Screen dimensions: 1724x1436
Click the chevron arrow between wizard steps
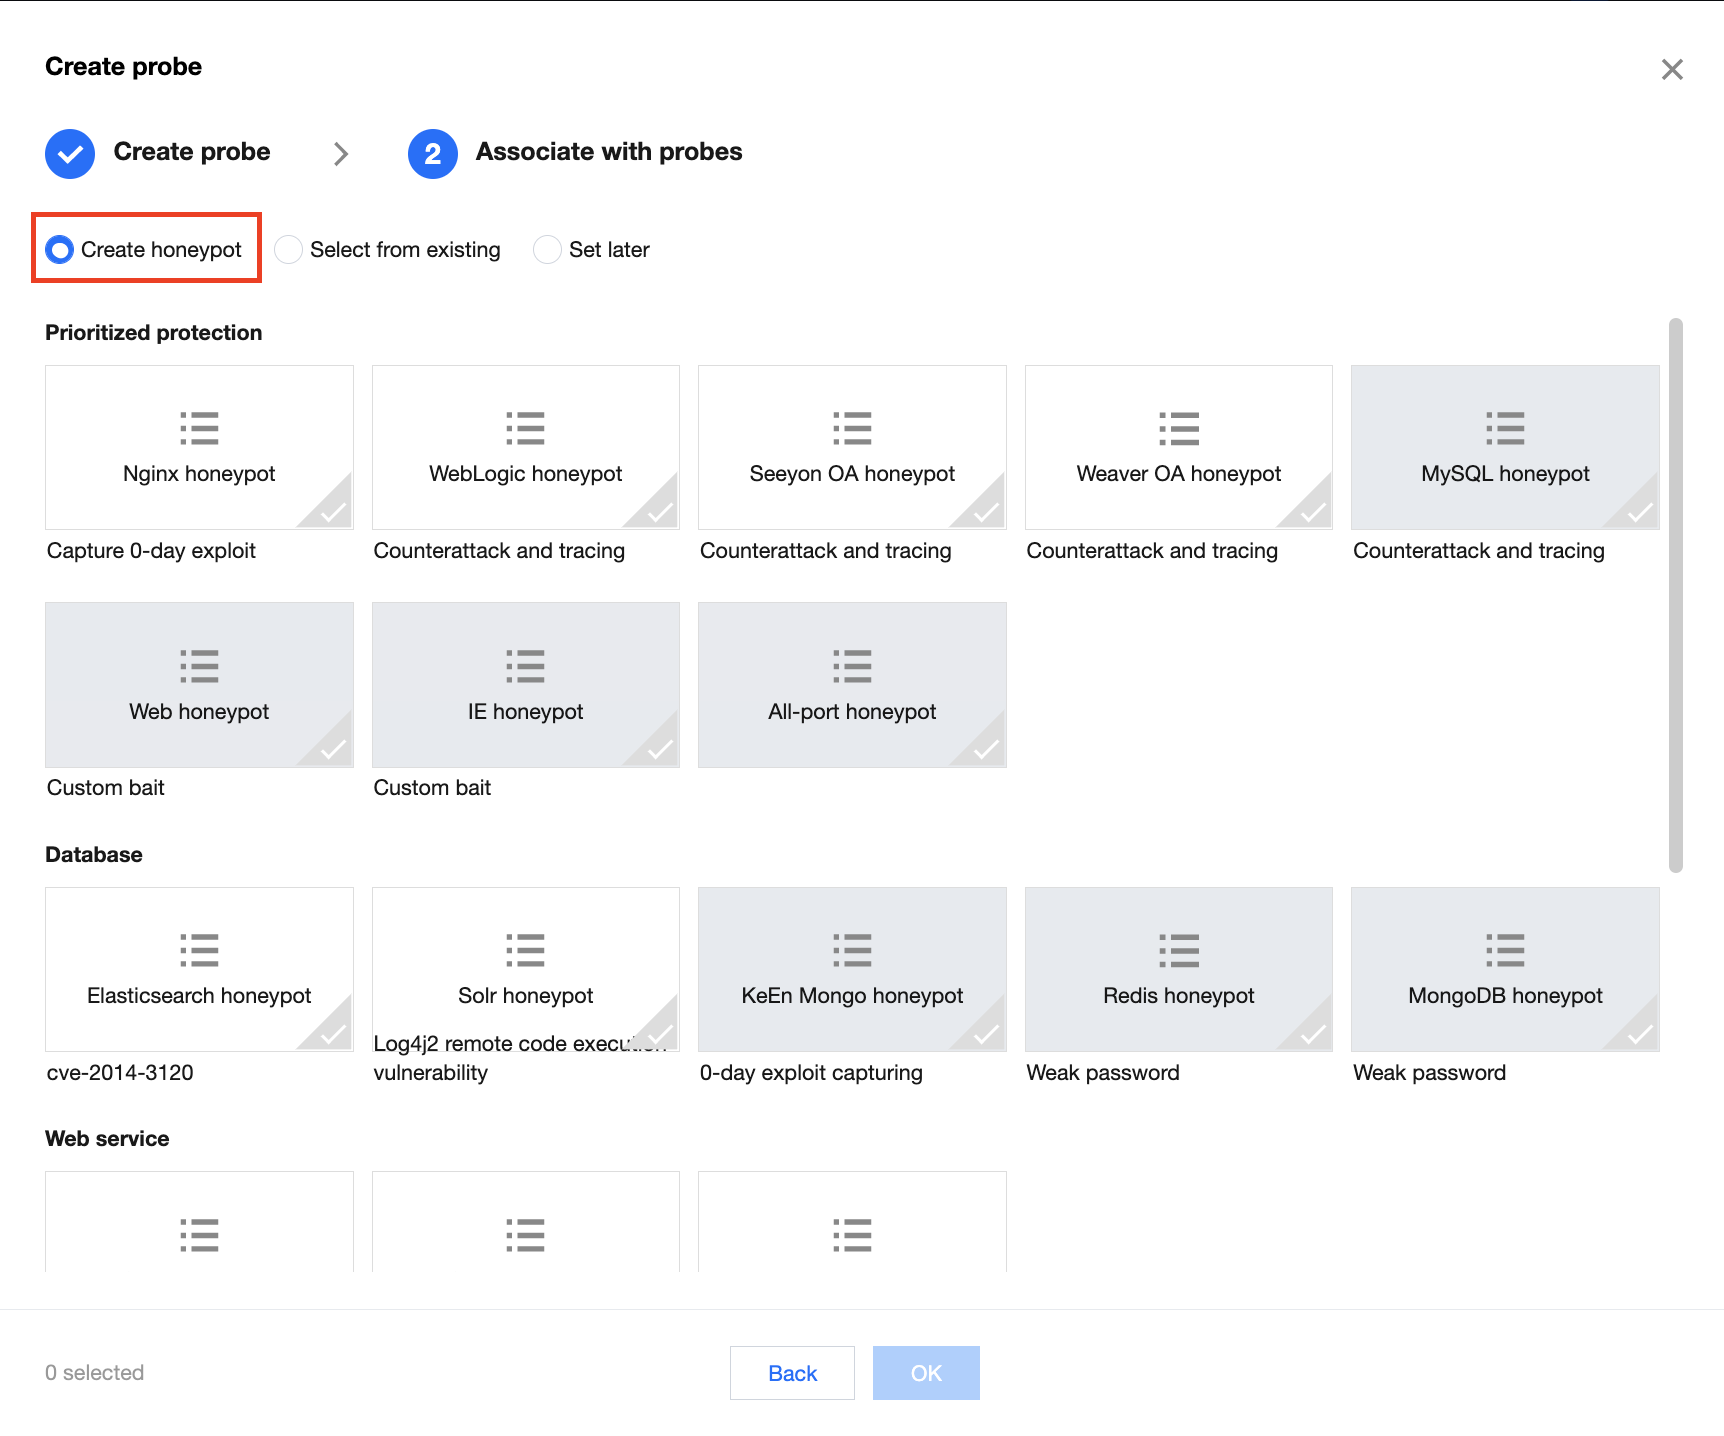click(x=341, y=154)
